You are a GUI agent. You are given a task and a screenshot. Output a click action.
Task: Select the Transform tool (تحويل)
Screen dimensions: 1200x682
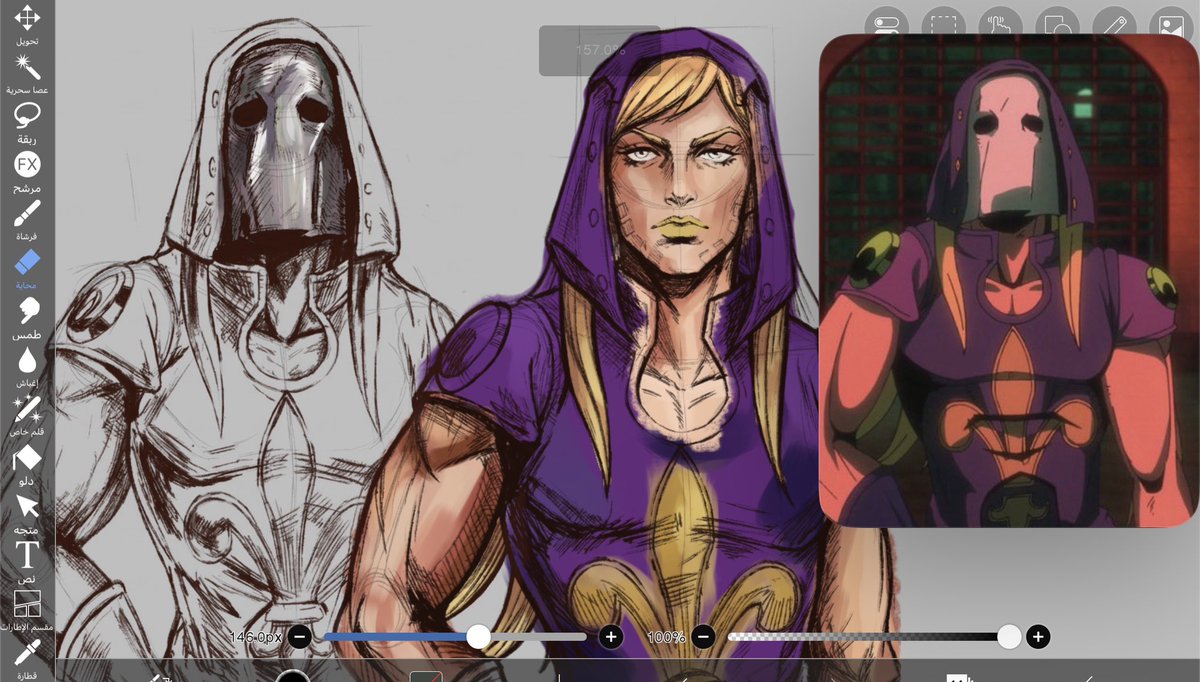(x=27, y=24)
